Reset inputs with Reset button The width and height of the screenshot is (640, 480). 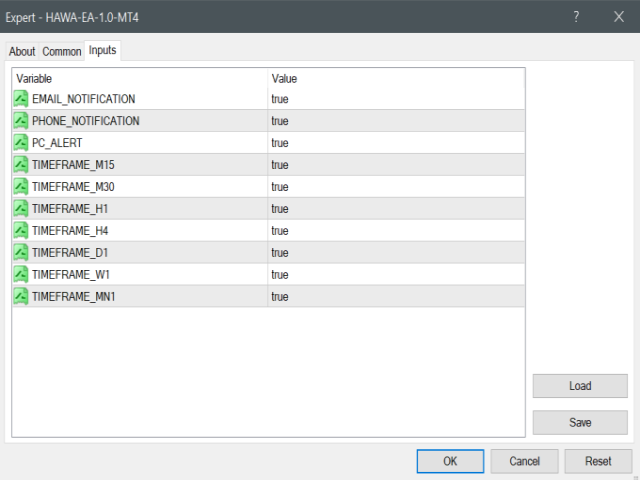598,461
